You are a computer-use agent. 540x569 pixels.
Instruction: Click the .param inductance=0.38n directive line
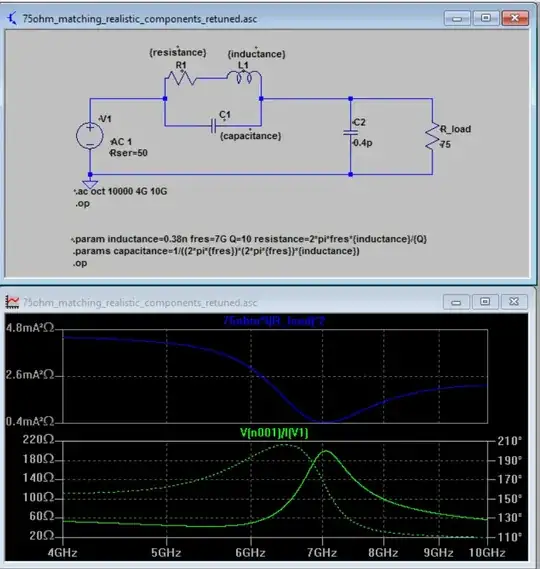pos(249,239)
